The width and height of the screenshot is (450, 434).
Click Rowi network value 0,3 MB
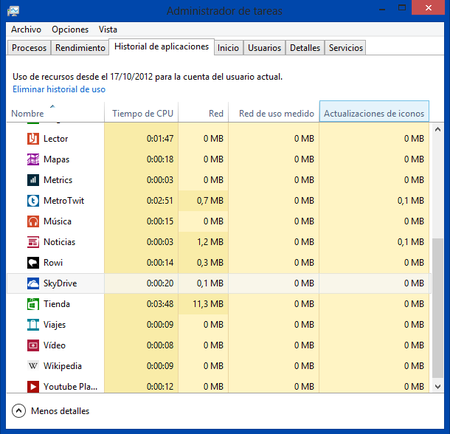point(210,263)
